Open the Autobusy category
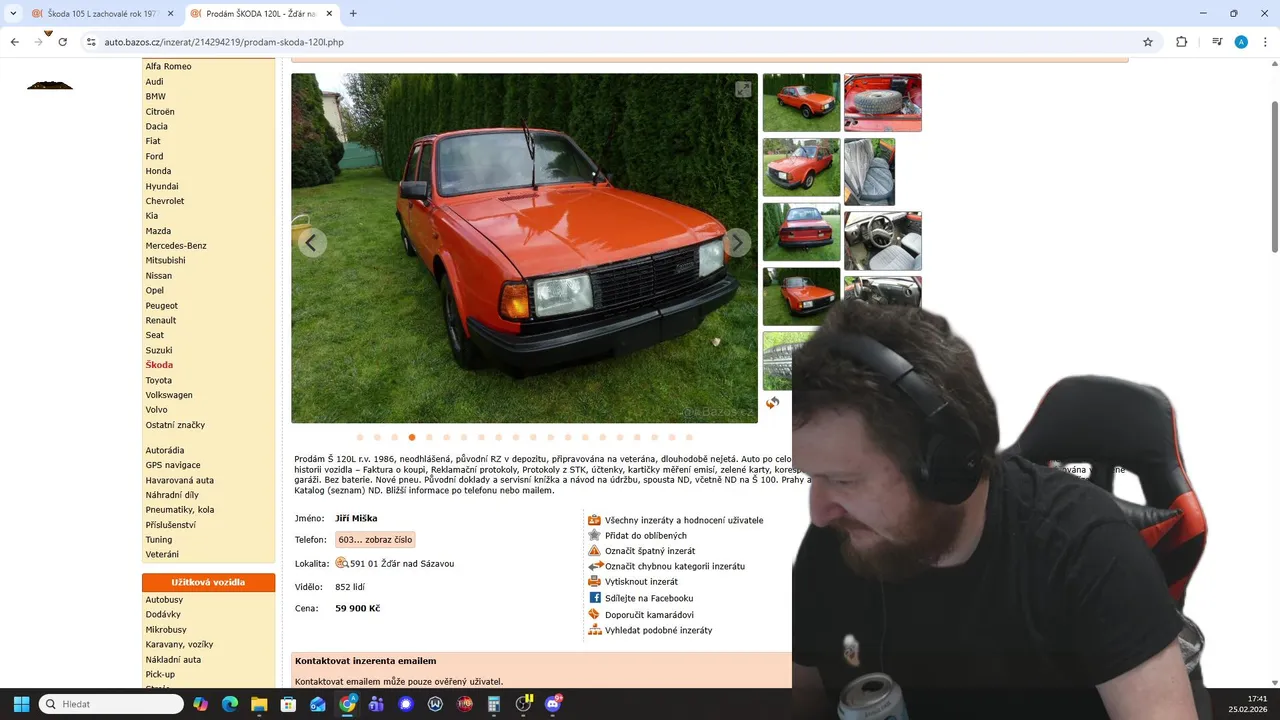Viewport: 1280px width, 720px height. [164, 600]
